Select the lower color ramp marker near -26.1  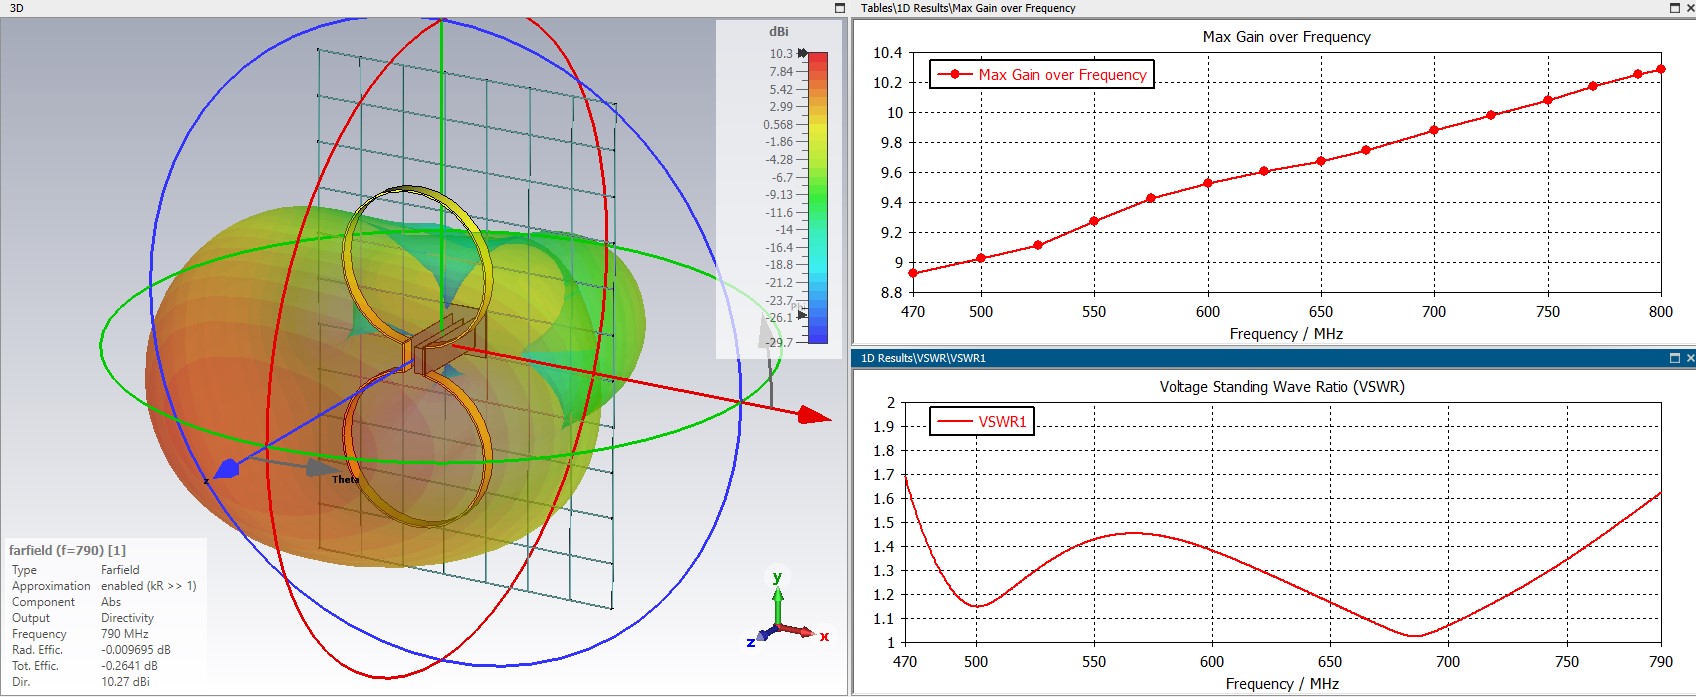802,314
